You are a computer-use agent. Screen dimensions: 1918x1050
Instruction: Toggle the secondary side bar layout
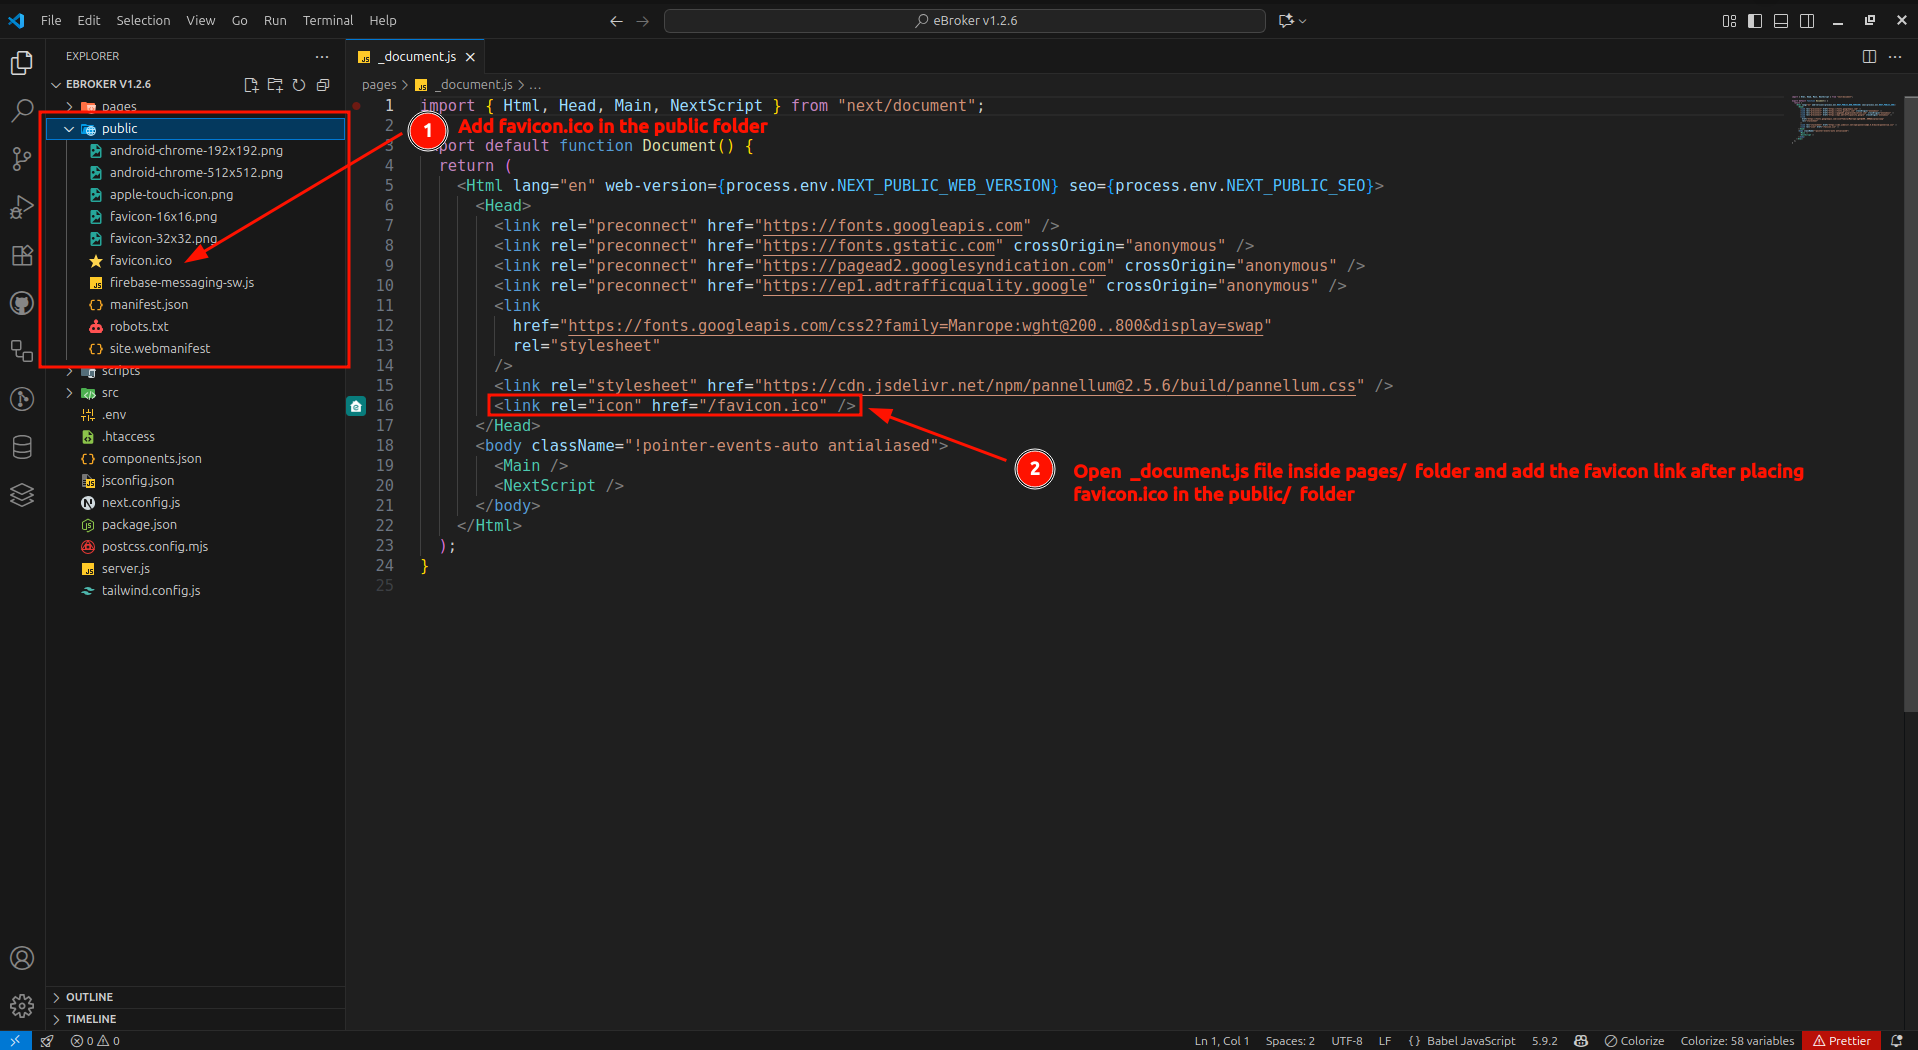pos(1807,21)
